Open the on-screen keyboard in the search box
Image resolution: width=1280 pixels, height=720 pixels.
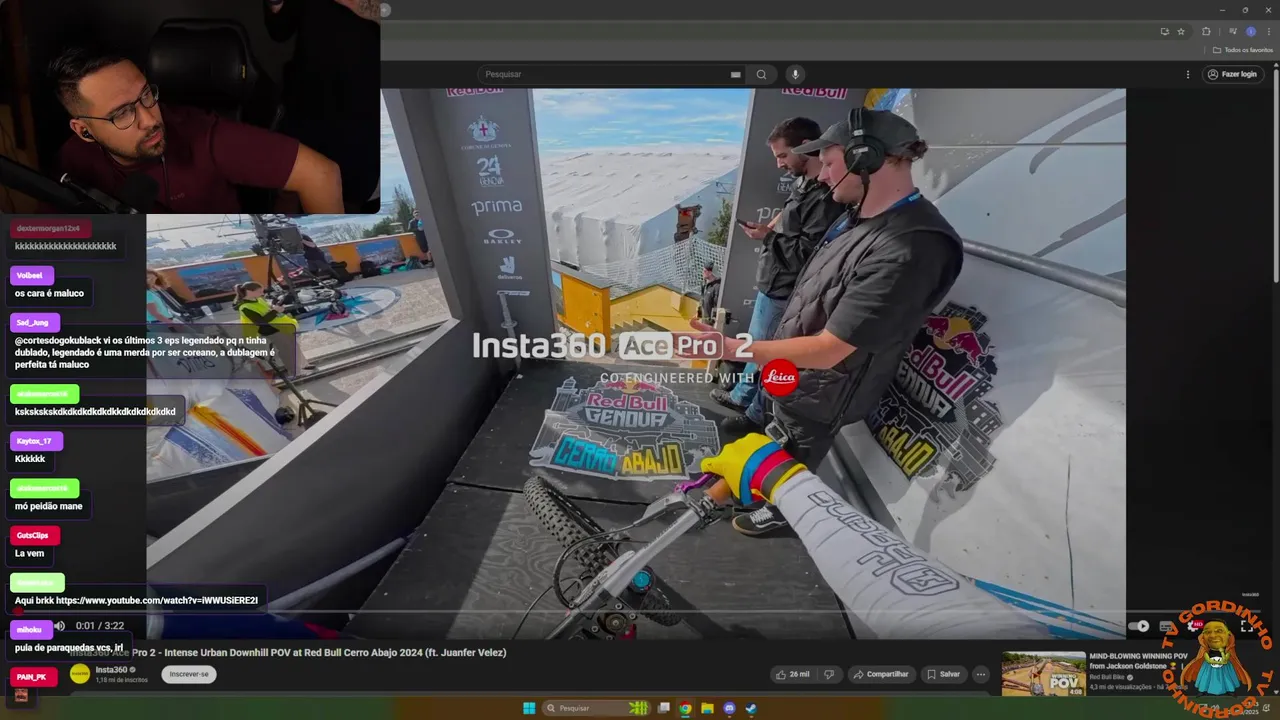tap(735, 74)
